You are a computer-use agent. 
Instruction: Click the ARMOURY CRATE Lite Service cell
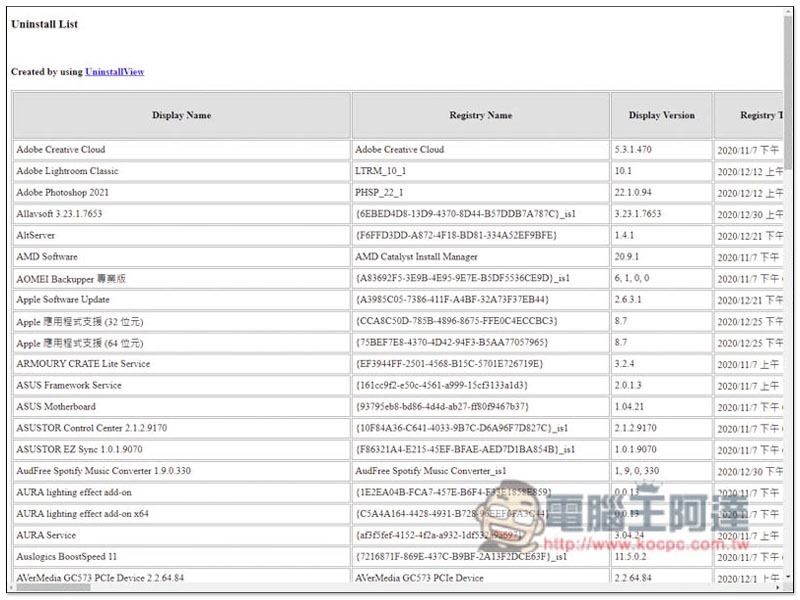click(x=182, y=364)
